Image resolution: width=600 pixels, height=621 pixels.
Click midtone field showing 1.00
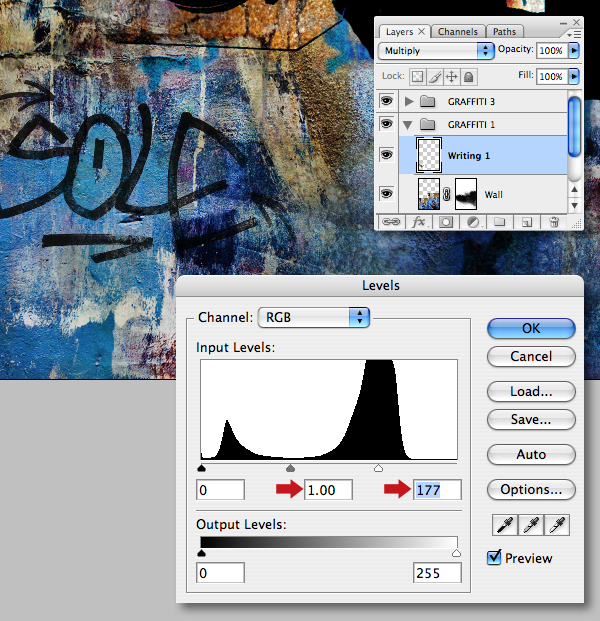coord(328,490)
